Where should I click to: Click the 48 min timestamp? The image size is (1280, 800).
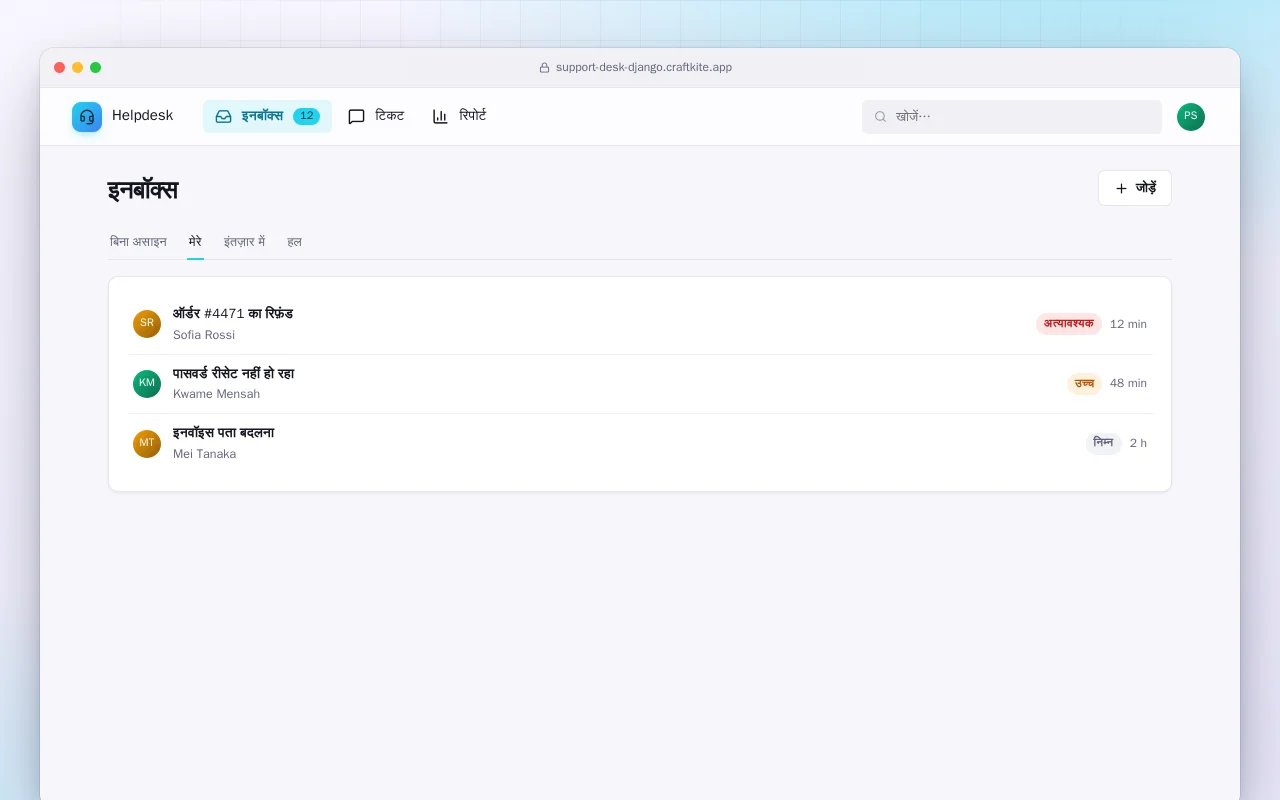(1128, 384)
